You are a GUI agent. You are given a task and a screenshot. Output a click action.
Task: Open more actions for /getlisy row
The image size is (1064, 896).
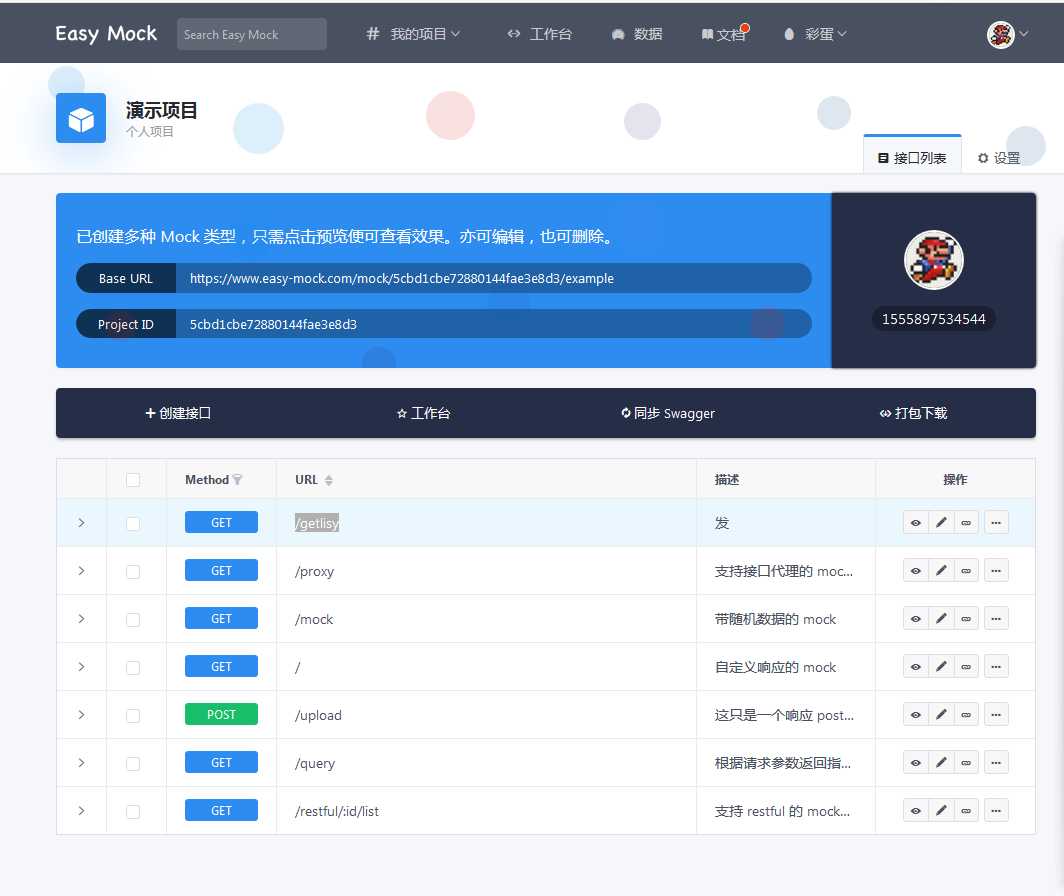pyautogui.click(x=996, y=523)
